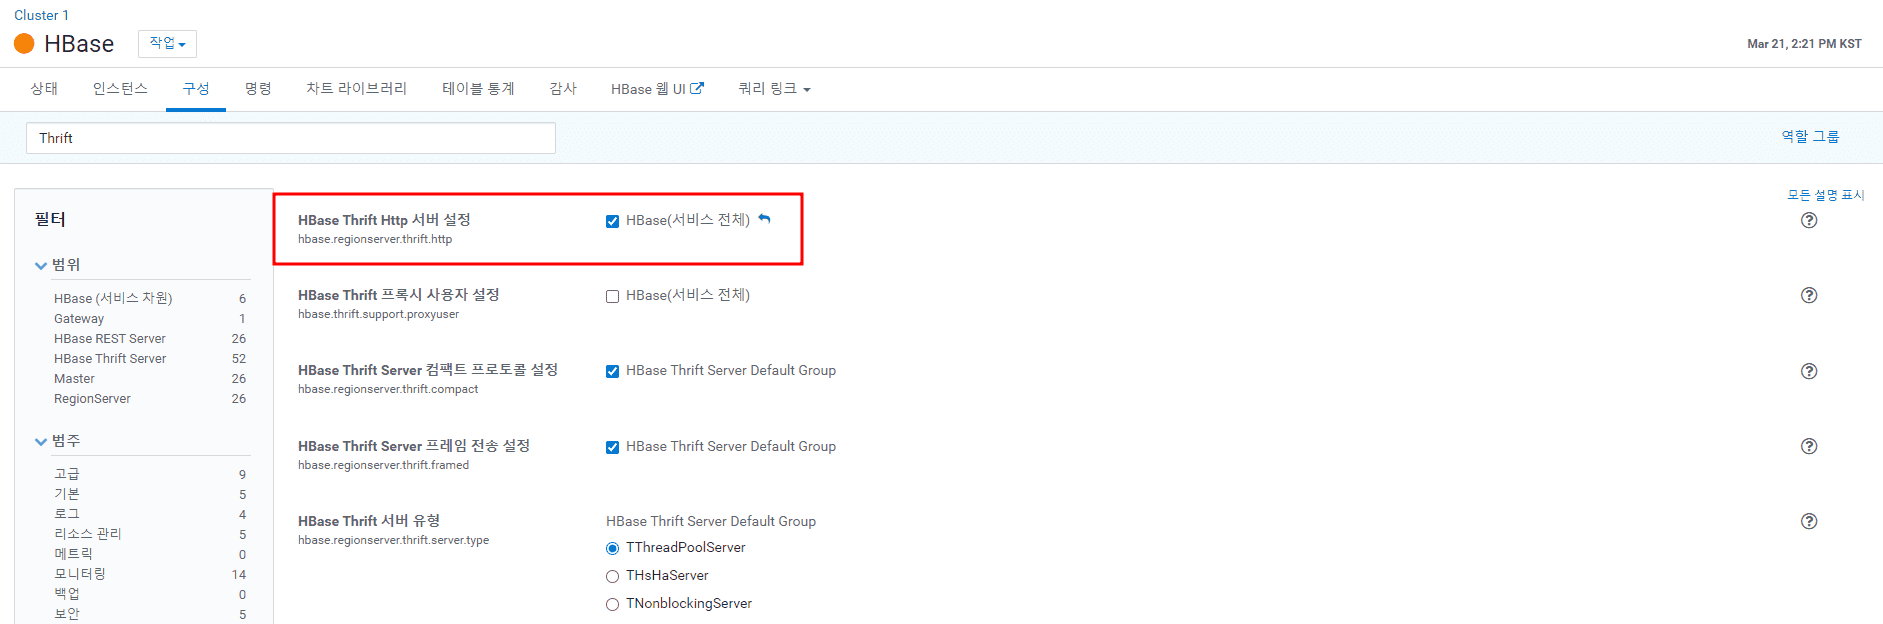
Task: Filter by 고급 category
Action: click(66, 474)
